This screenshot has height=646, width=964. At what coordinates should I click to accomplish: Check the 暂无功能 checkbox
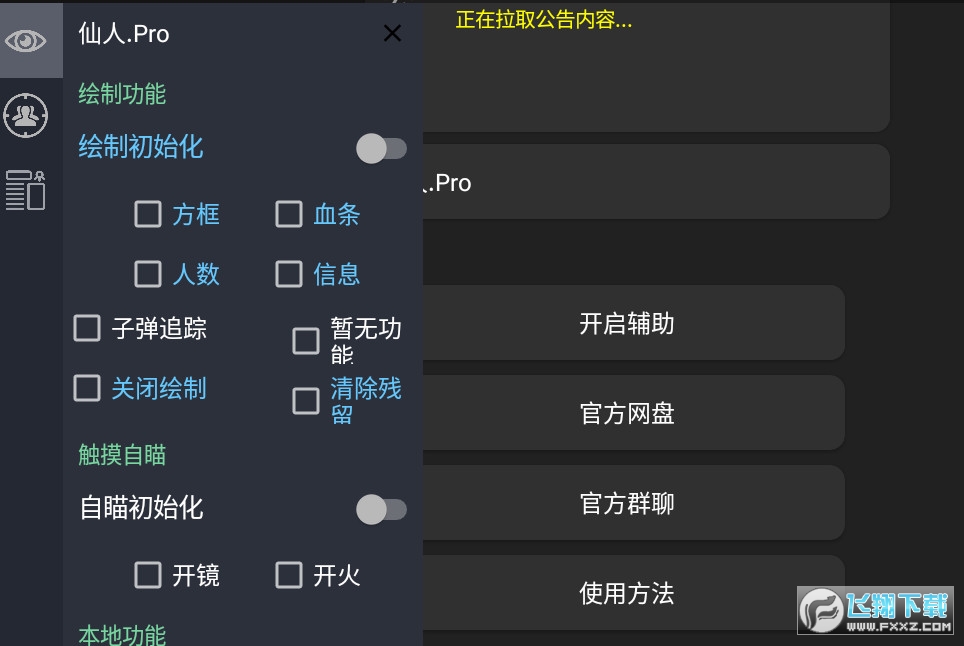click(306, 341)
